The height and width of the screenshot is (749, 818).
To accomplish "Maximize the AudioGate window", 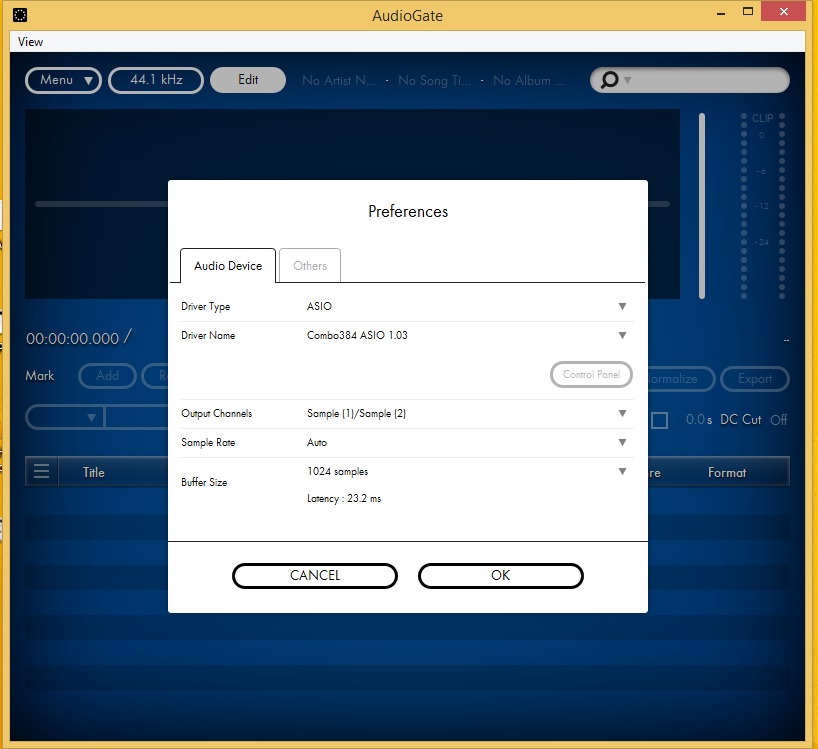I will [748, 11].
